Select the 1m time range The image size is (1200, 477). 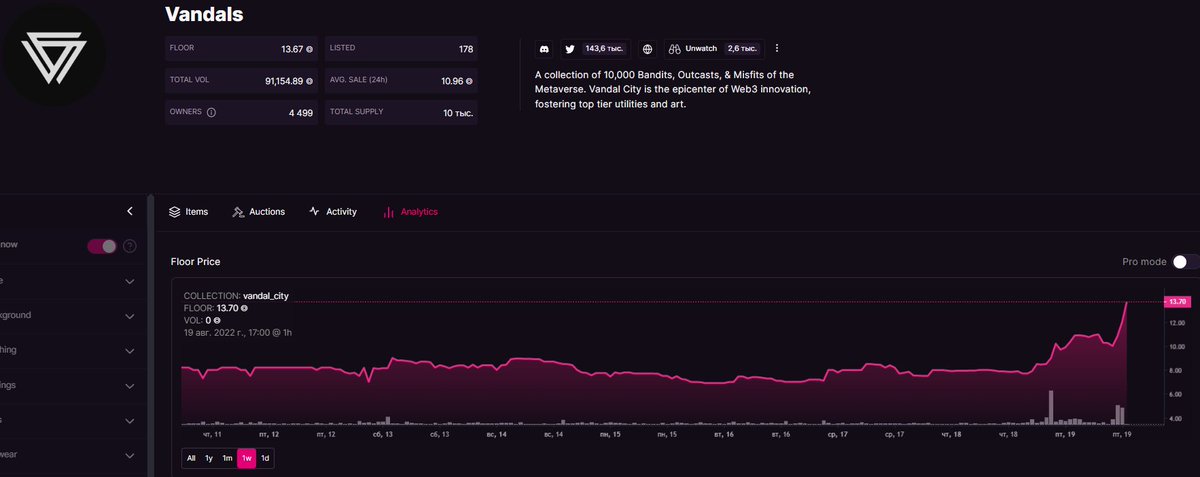(x=228, y=458)
